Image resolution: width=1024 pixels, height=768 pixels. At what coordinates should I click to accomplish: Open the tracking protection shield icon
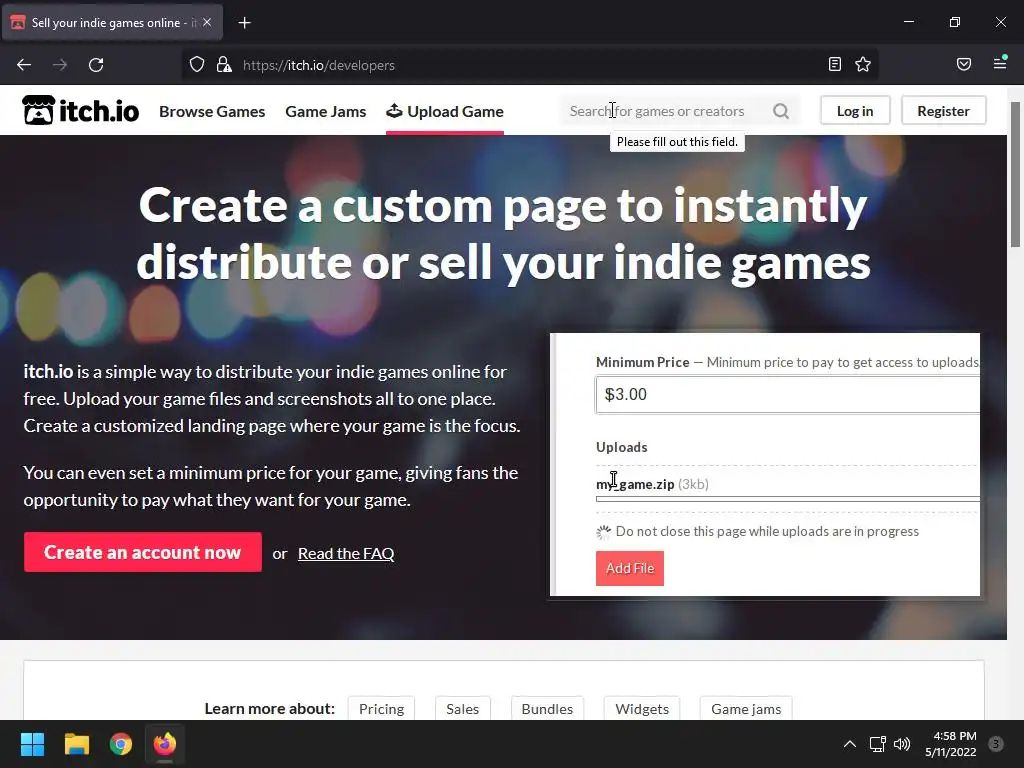tap(197, 65)
